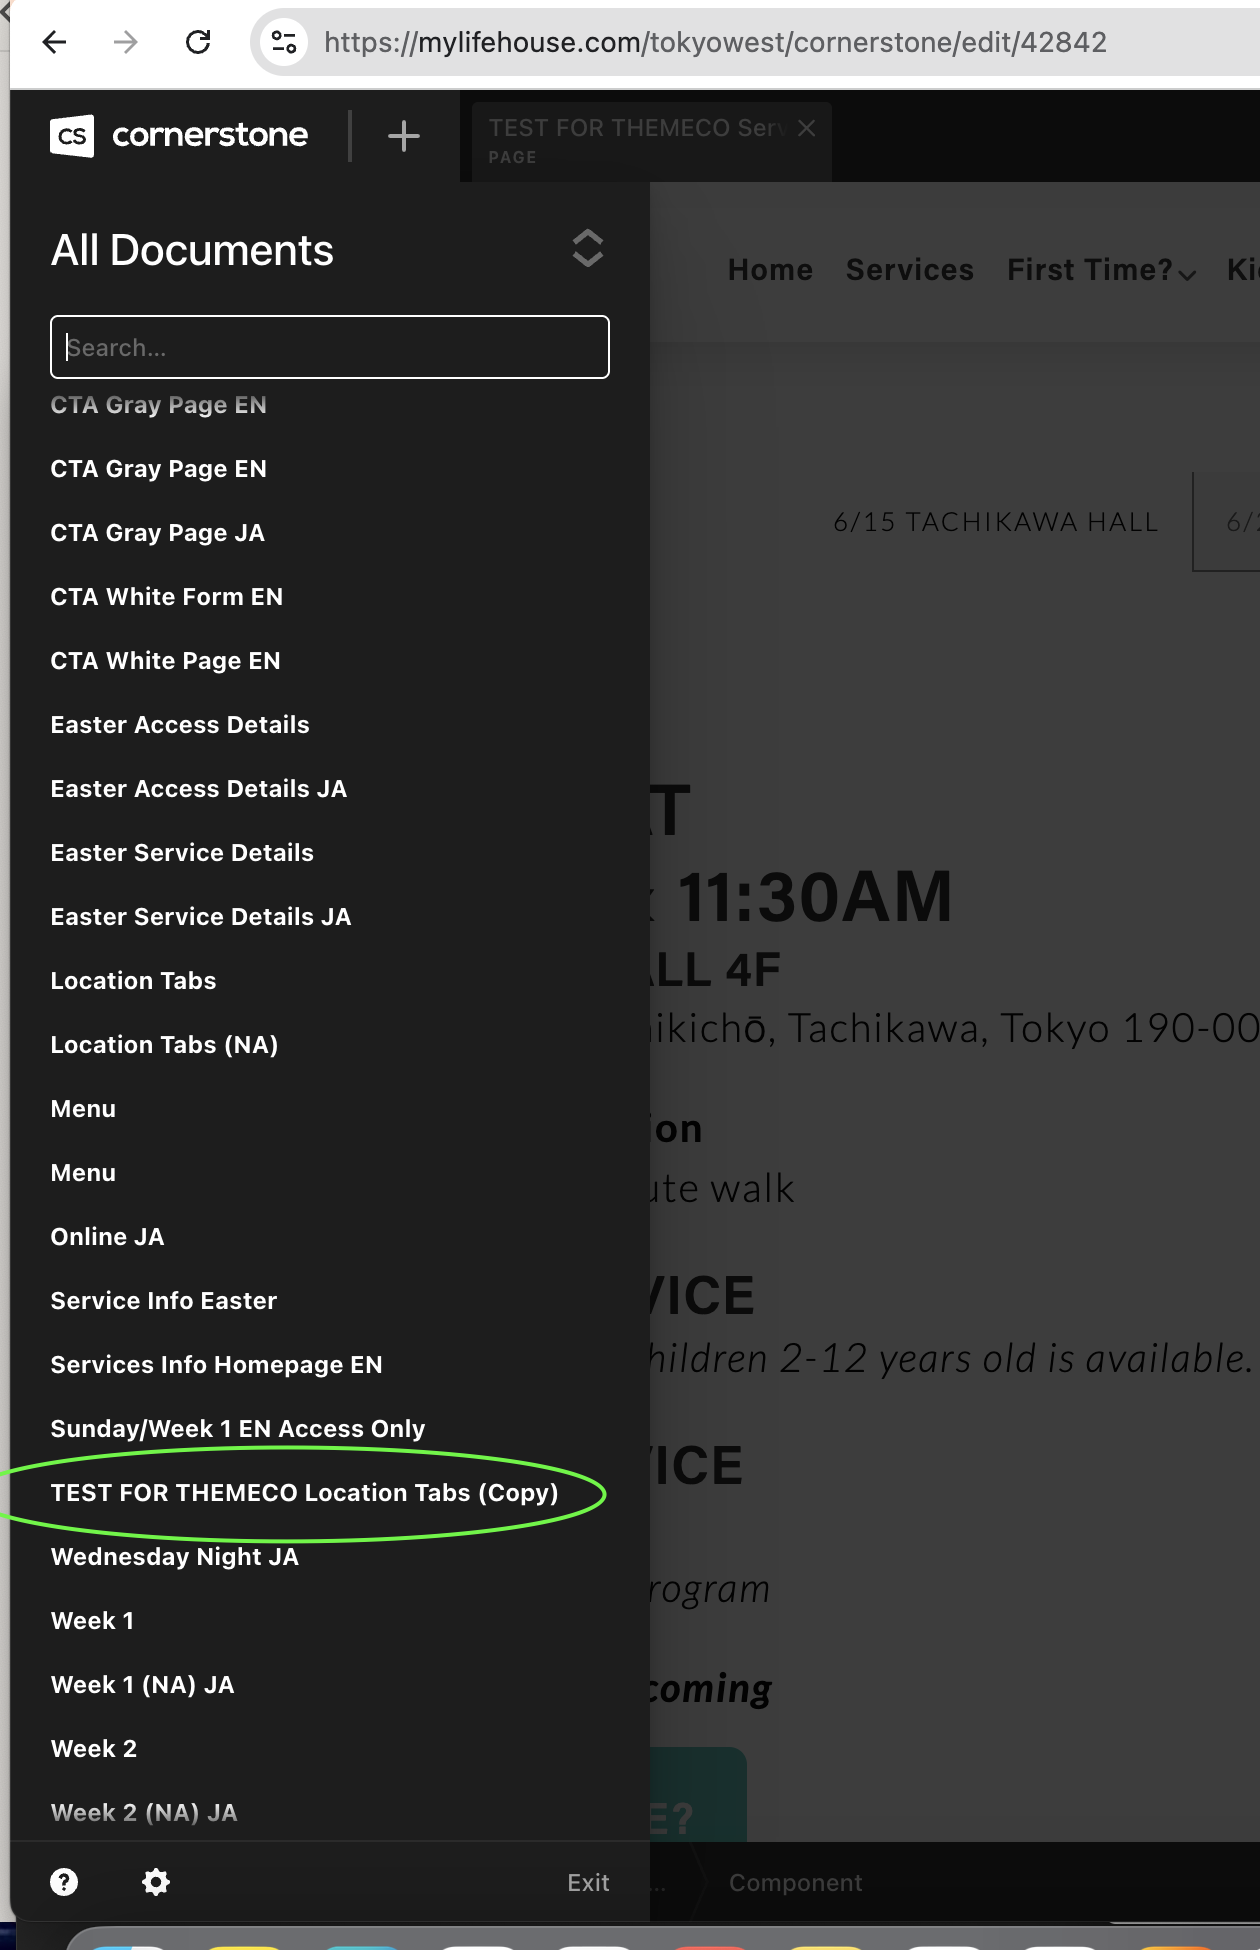Click Exit in the bottom bar
Viewport: 1260px width, 1950px height.
click(587, 1882)
